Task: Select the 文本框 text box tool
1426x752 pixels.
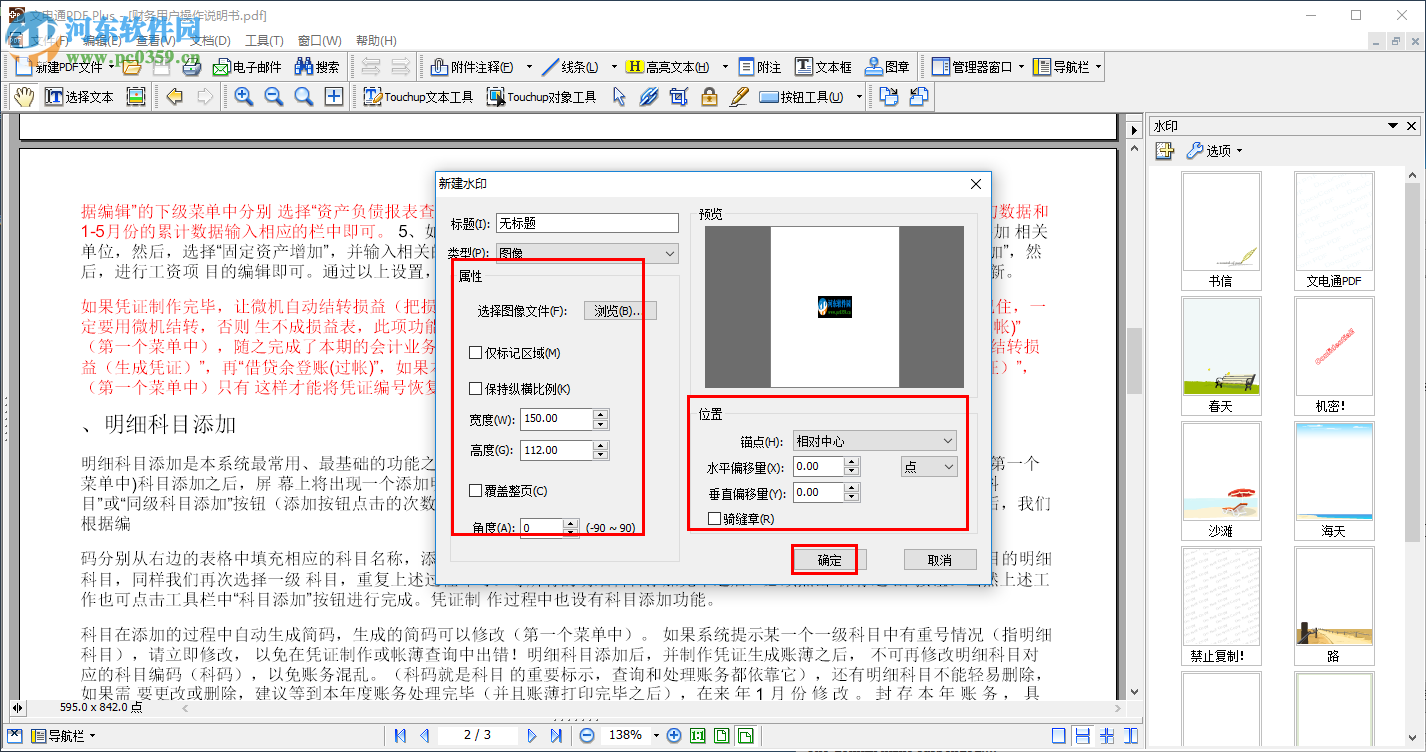Action: [824, 67]
